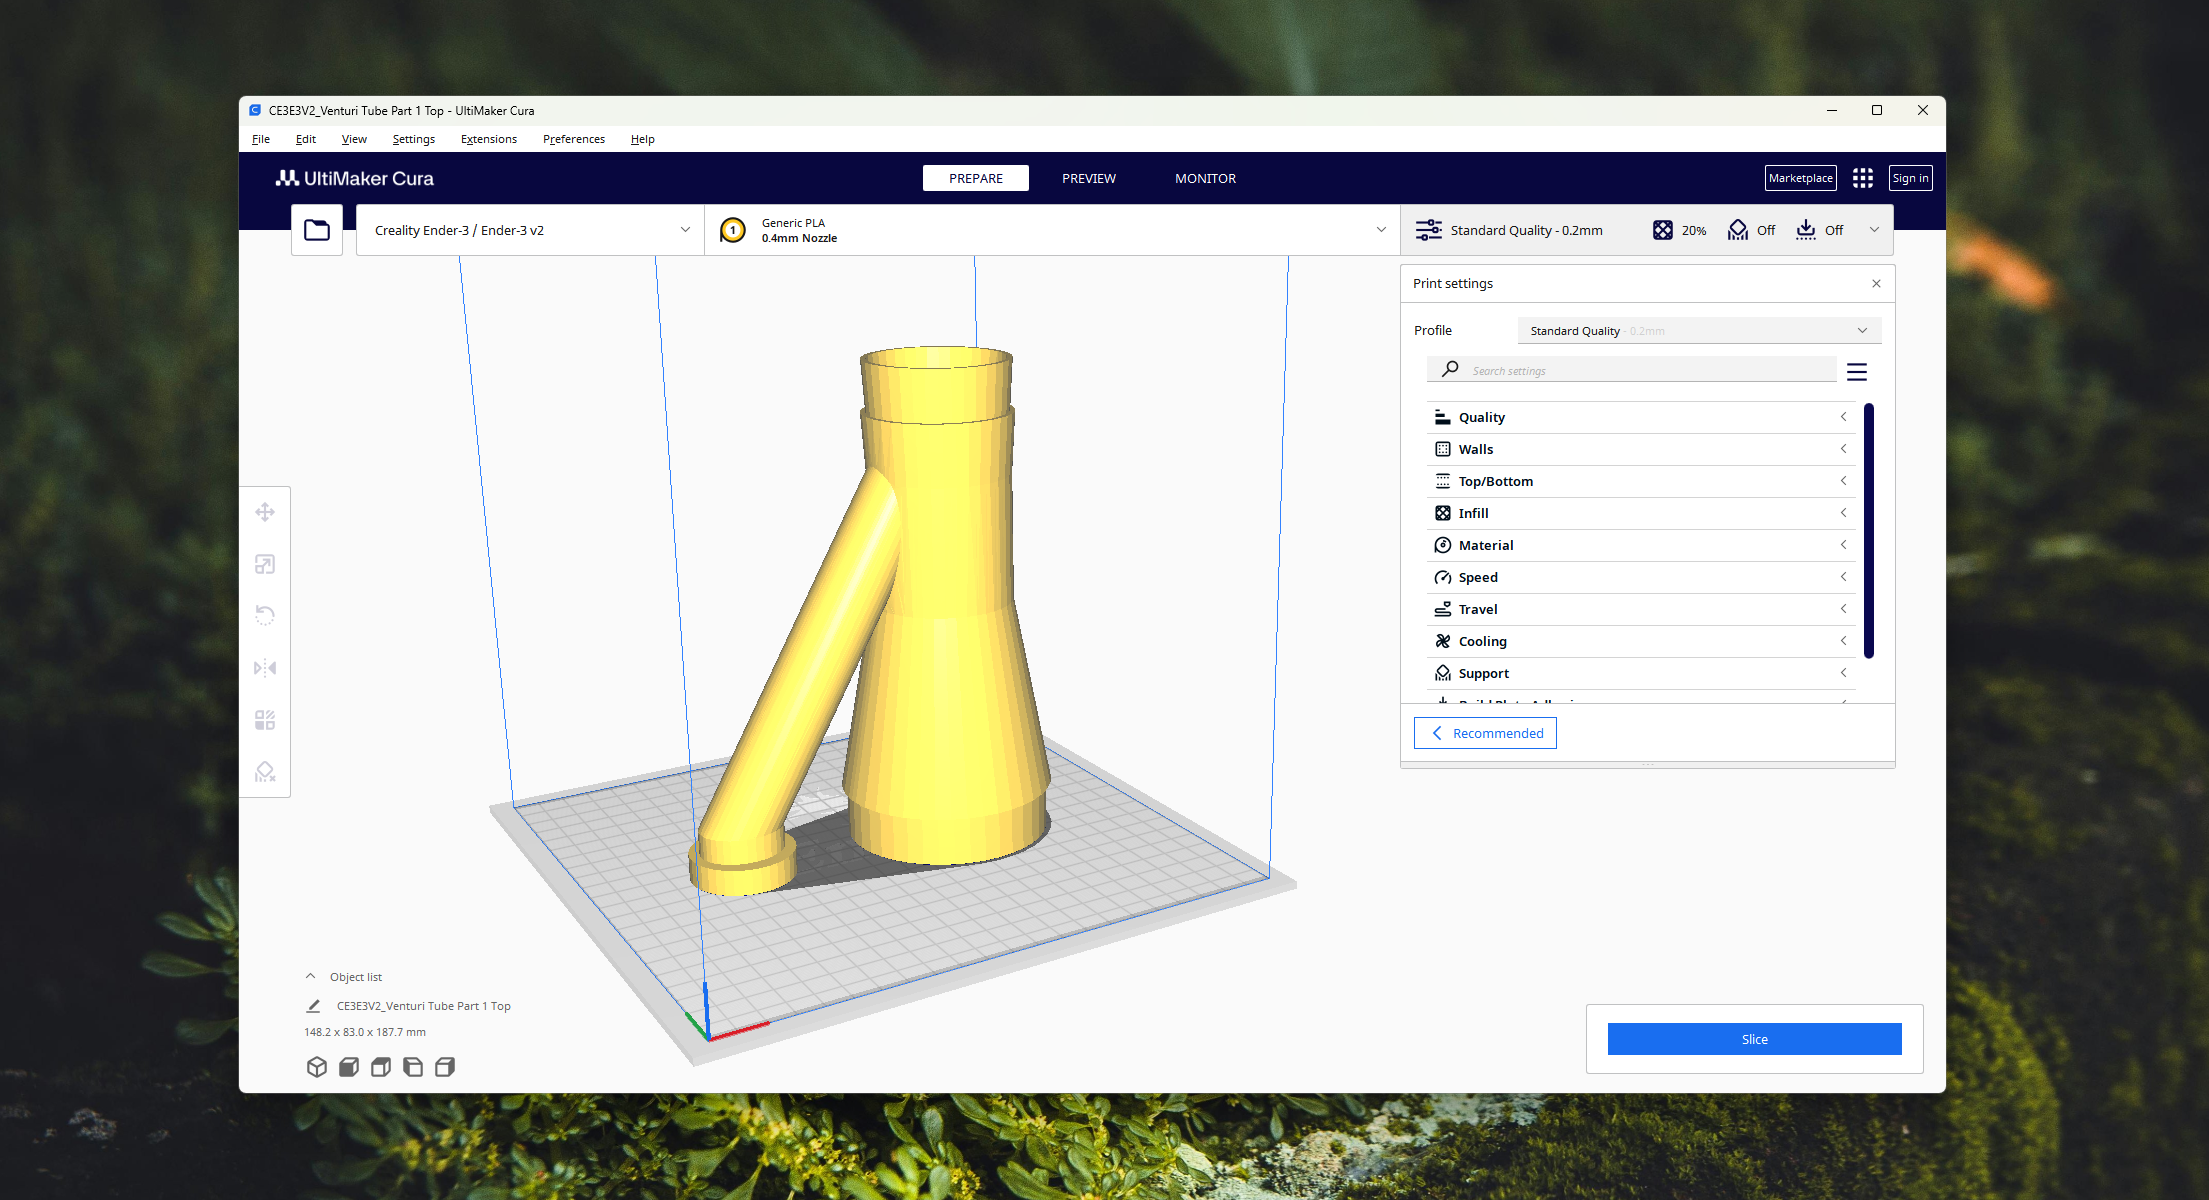Click the extruder 1 material icon

point(733,230)
